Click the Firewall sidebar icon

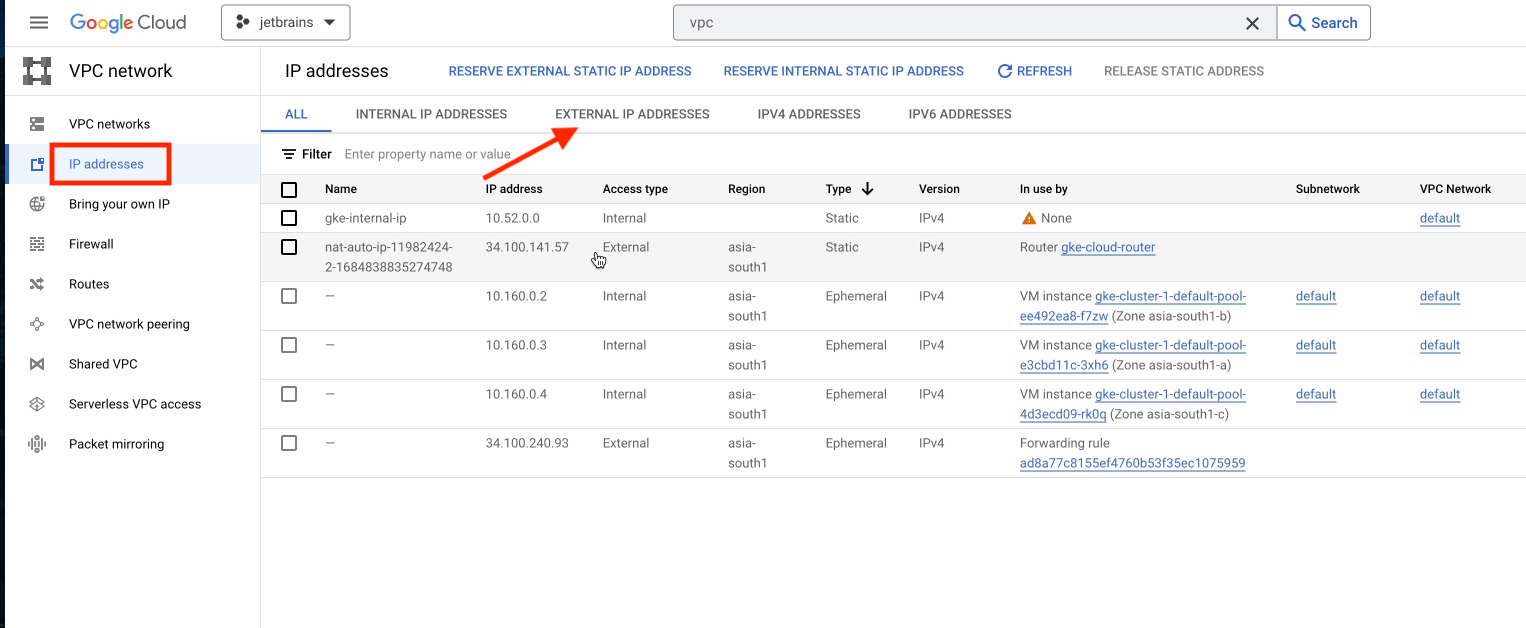[37, 244]
